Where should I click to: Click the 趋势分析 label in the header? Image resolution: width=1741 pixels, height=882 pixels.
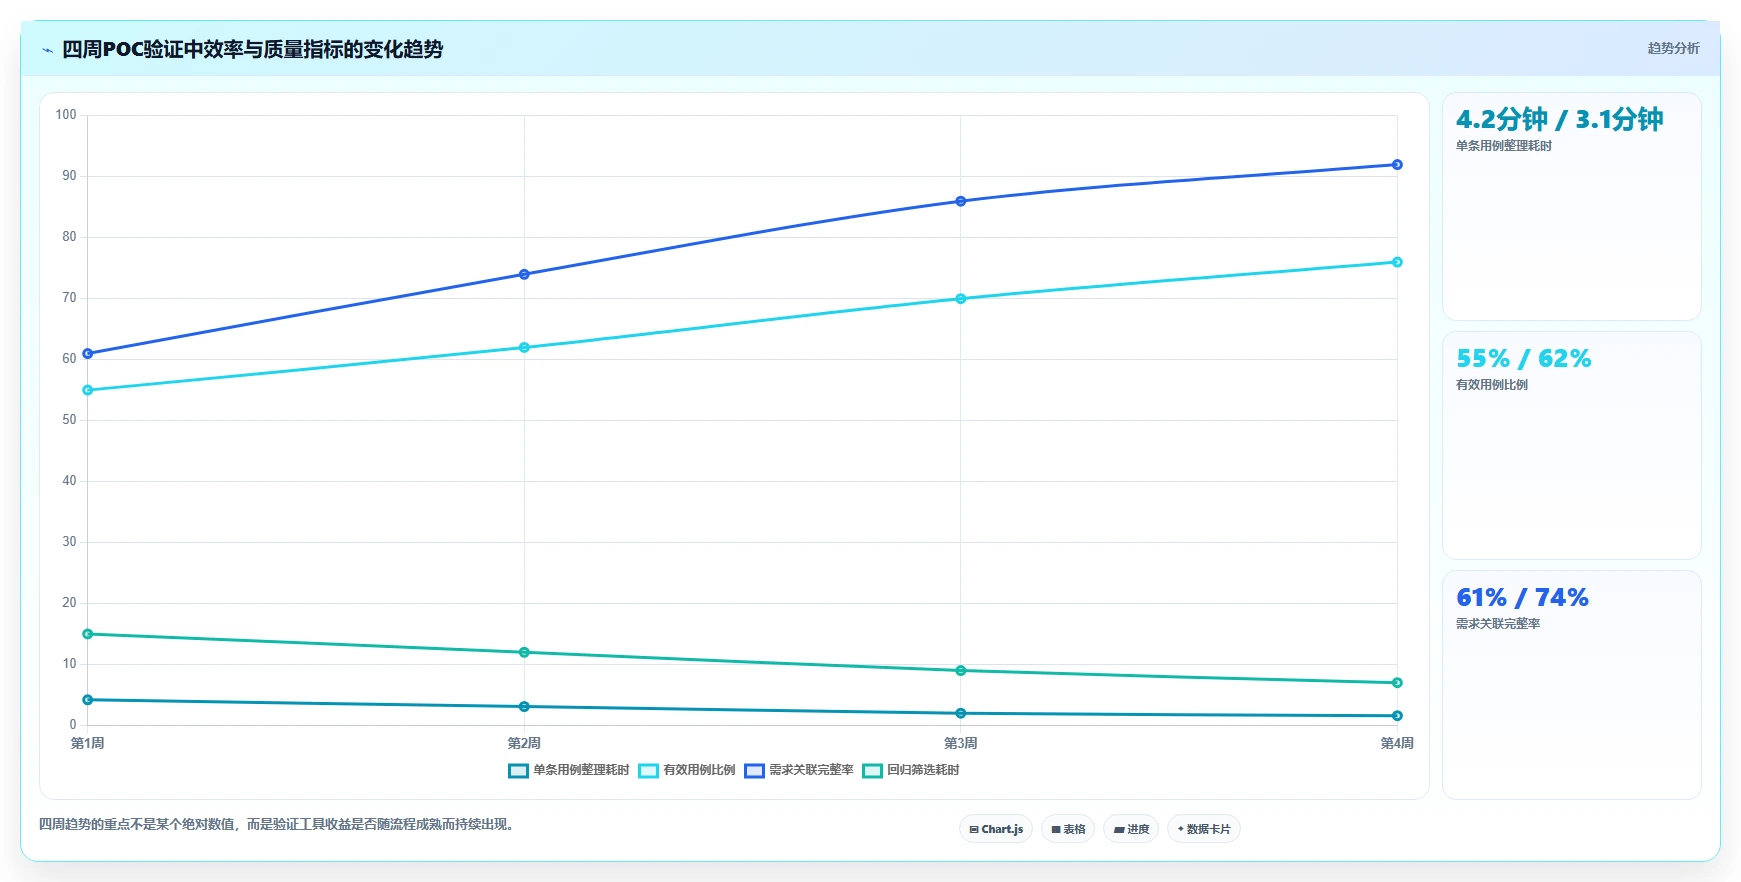tap(1673, 48)
